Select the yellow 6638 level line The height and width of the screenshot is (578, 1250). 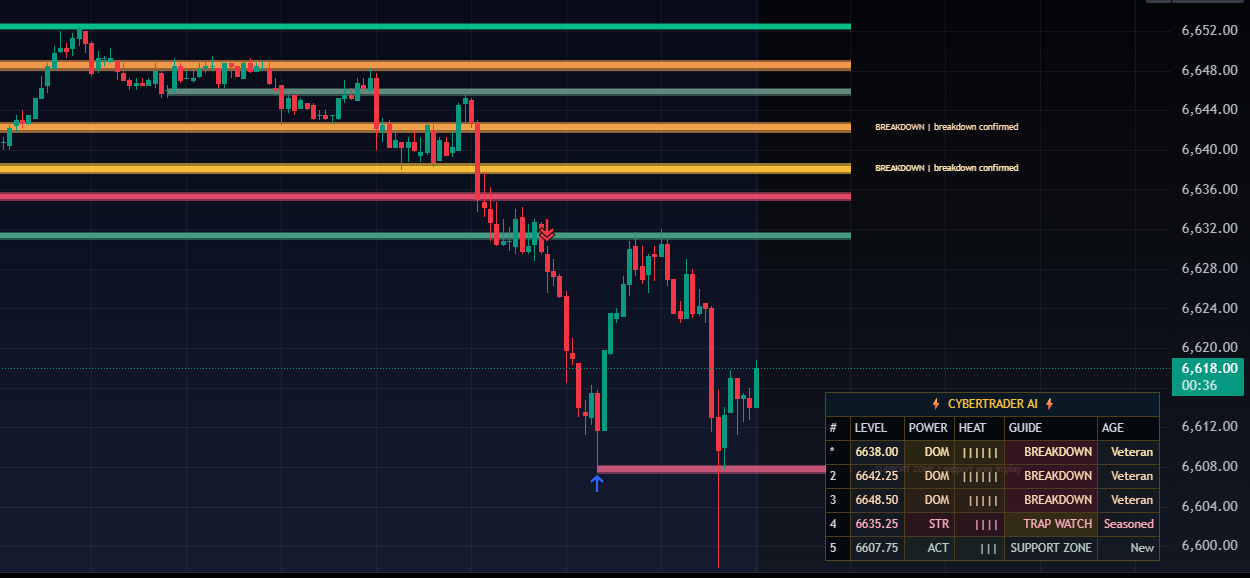[425, 169]
